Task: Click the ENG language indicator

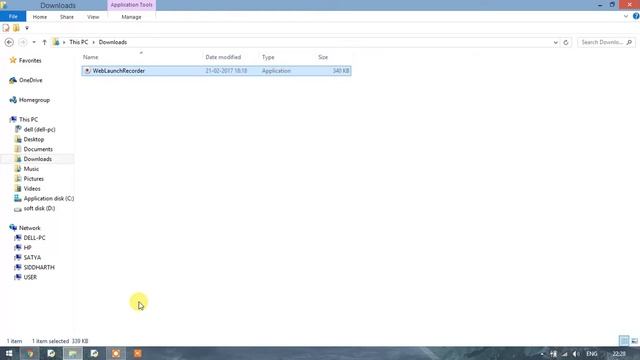Action: (x=592, y=354)
